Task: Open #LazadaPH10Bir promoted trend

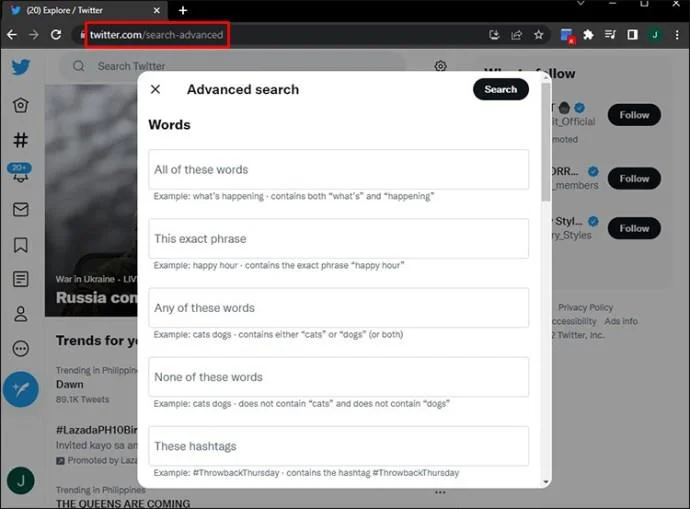Action: (x=97, y=430)
